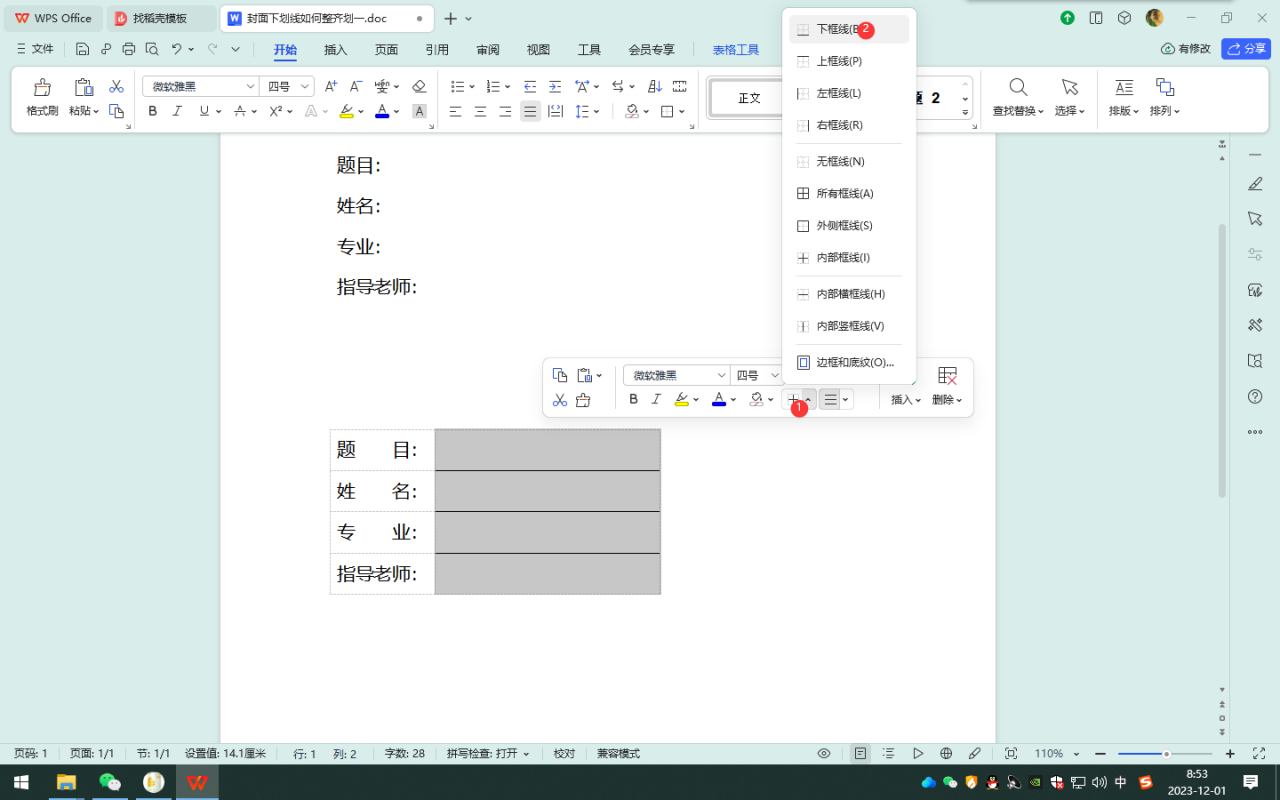The width and height of the screenshot is (1280, 800).
Task: Click the Find and Replace magnifier icon
Action: coord(1018,87)
